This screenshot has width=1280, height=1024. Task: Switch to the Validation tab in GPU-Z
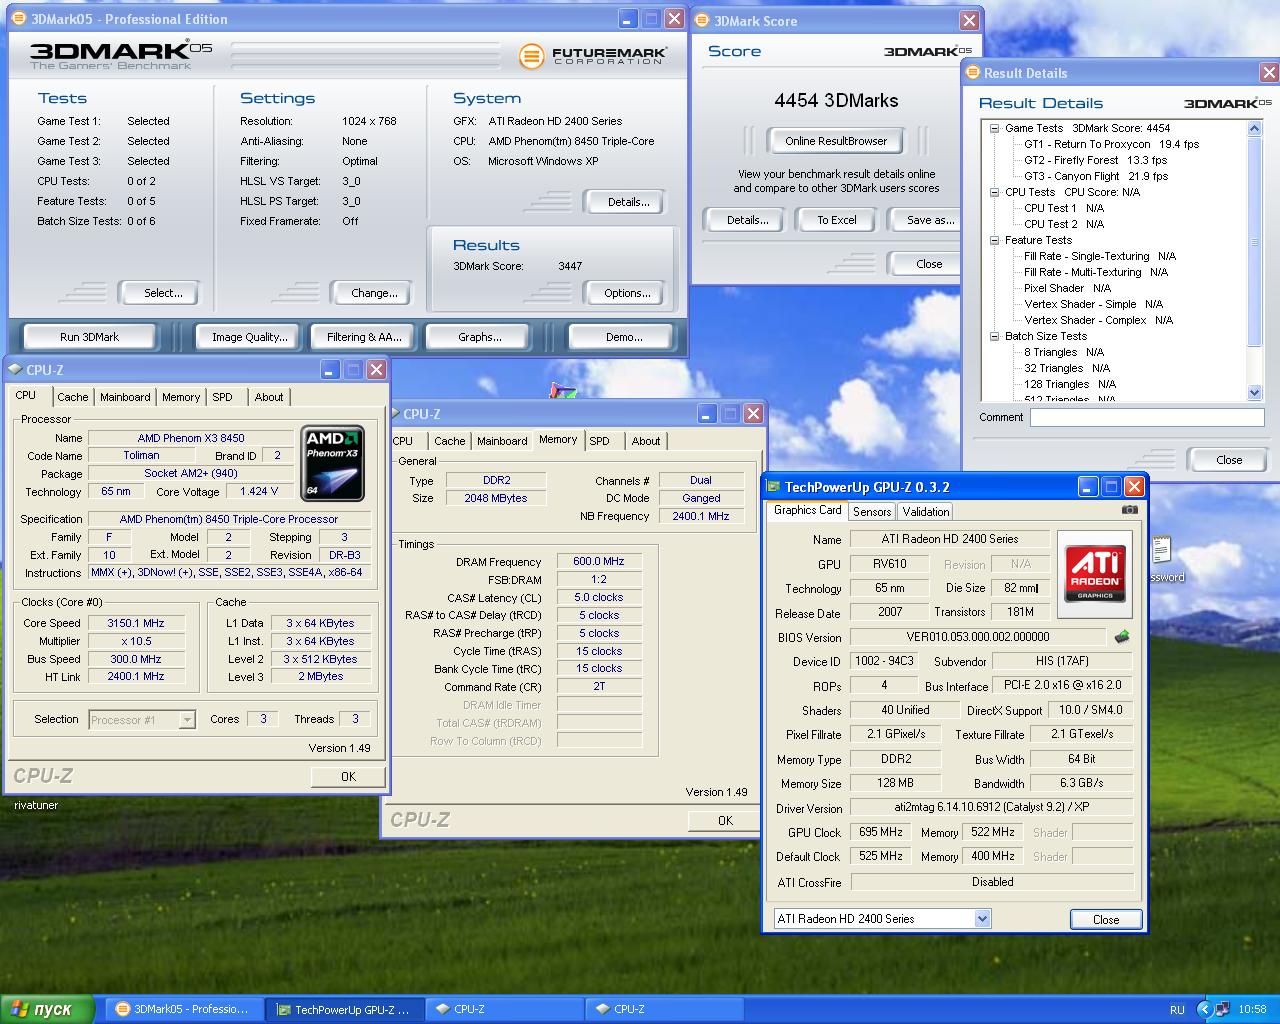926,511
